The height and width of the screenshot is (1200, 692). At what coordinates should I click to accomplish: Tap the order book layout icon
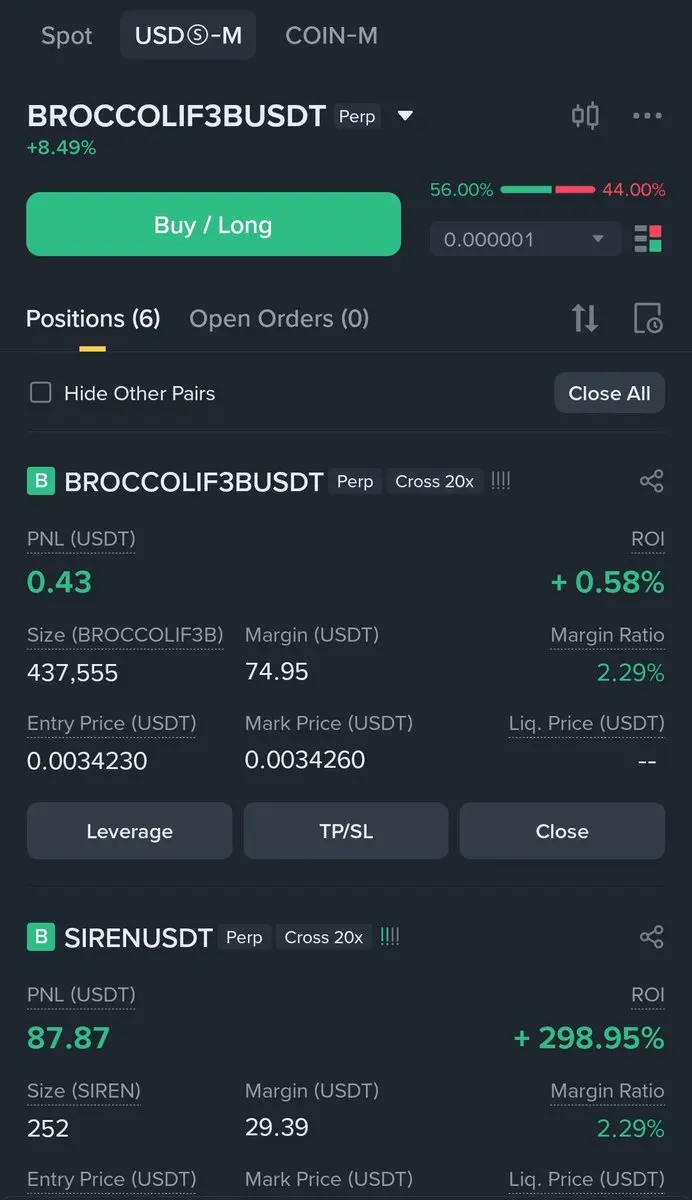tap(648, 239)
